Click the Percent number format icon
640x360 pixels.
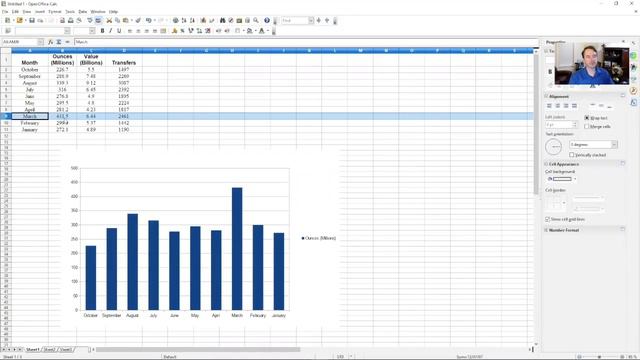tap(182, 31)
